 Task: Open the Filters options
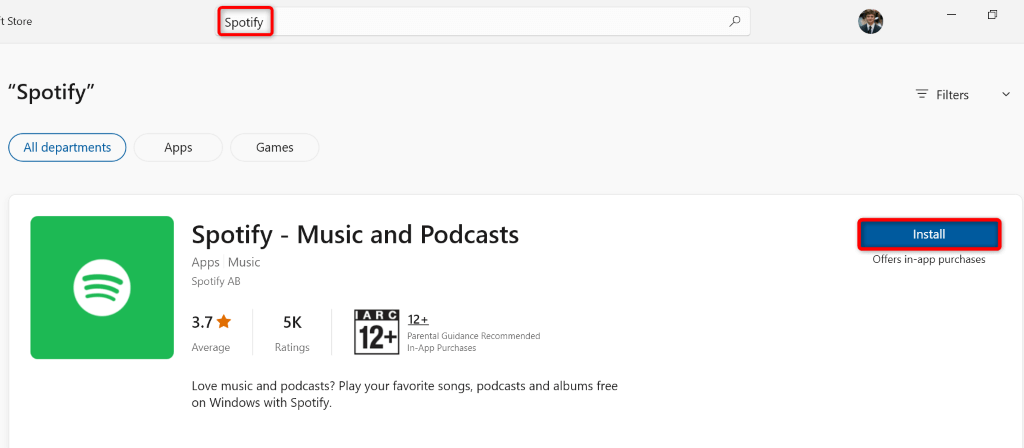tap(942, 94)
